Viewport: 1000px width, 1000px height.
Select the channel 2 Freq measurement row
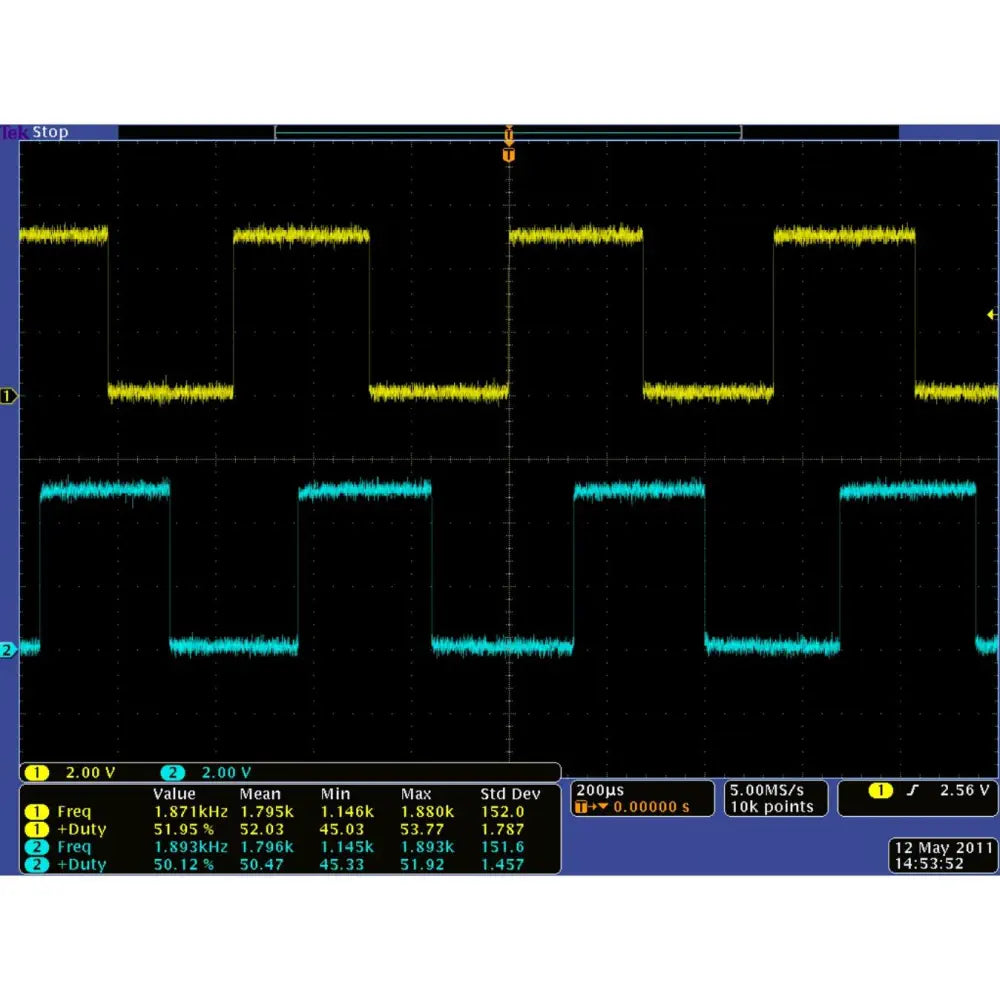click(x=75, y=847)
